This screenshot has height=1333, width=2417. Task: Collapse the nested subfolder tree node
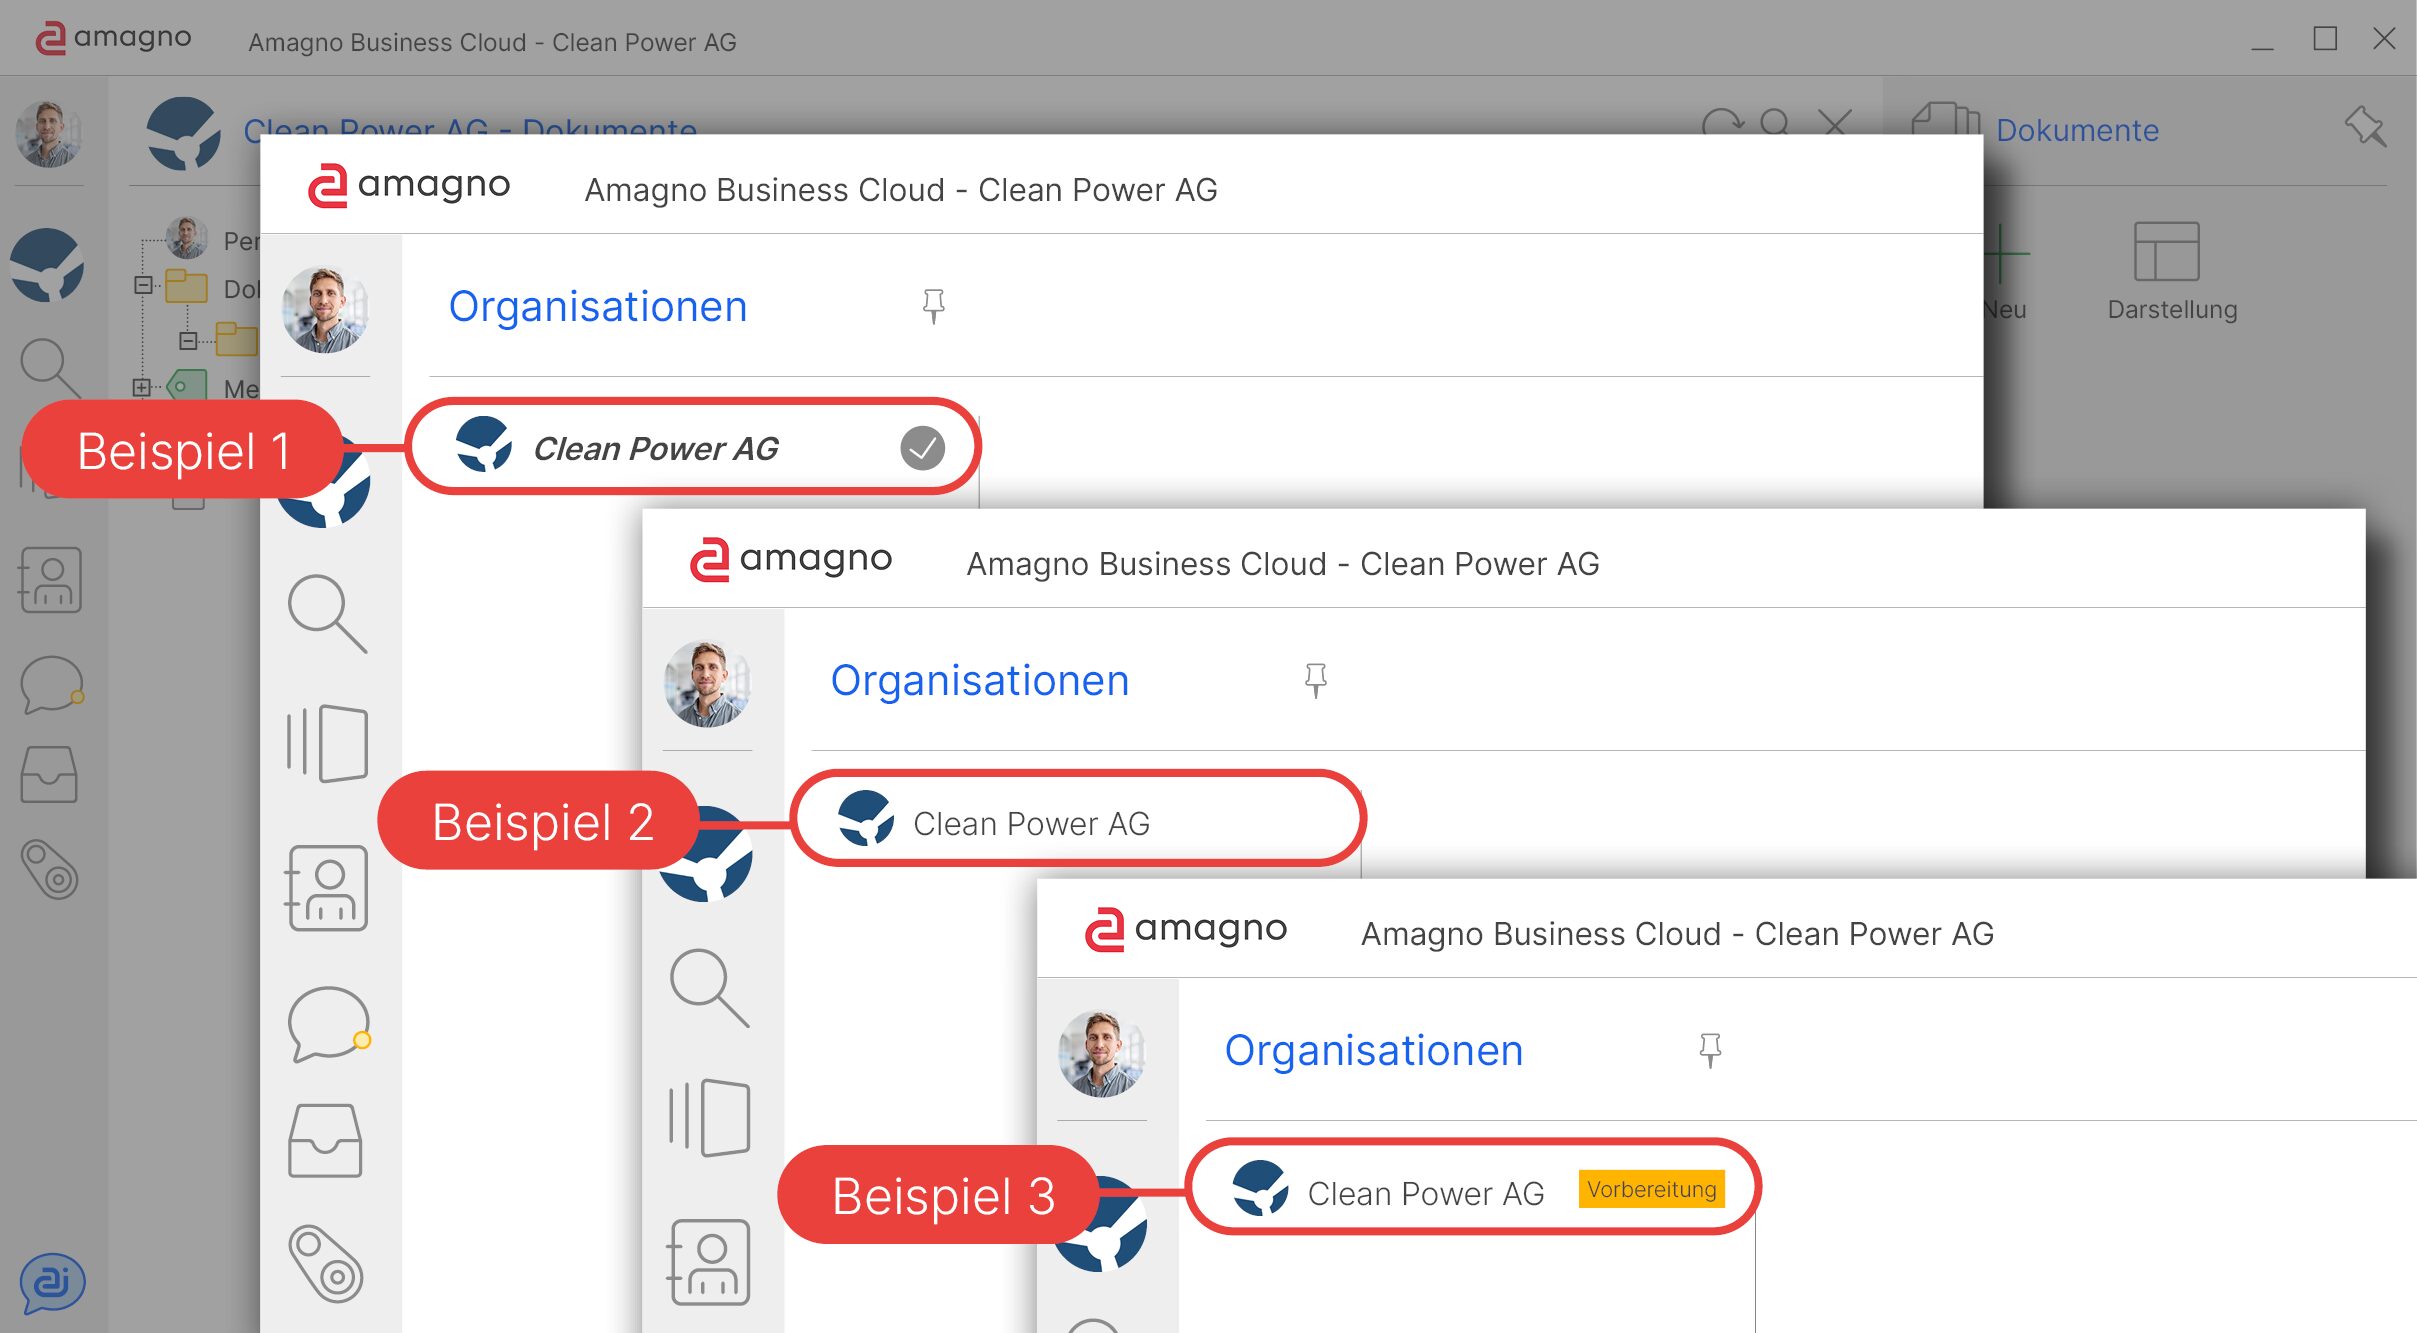pos(187,341)
